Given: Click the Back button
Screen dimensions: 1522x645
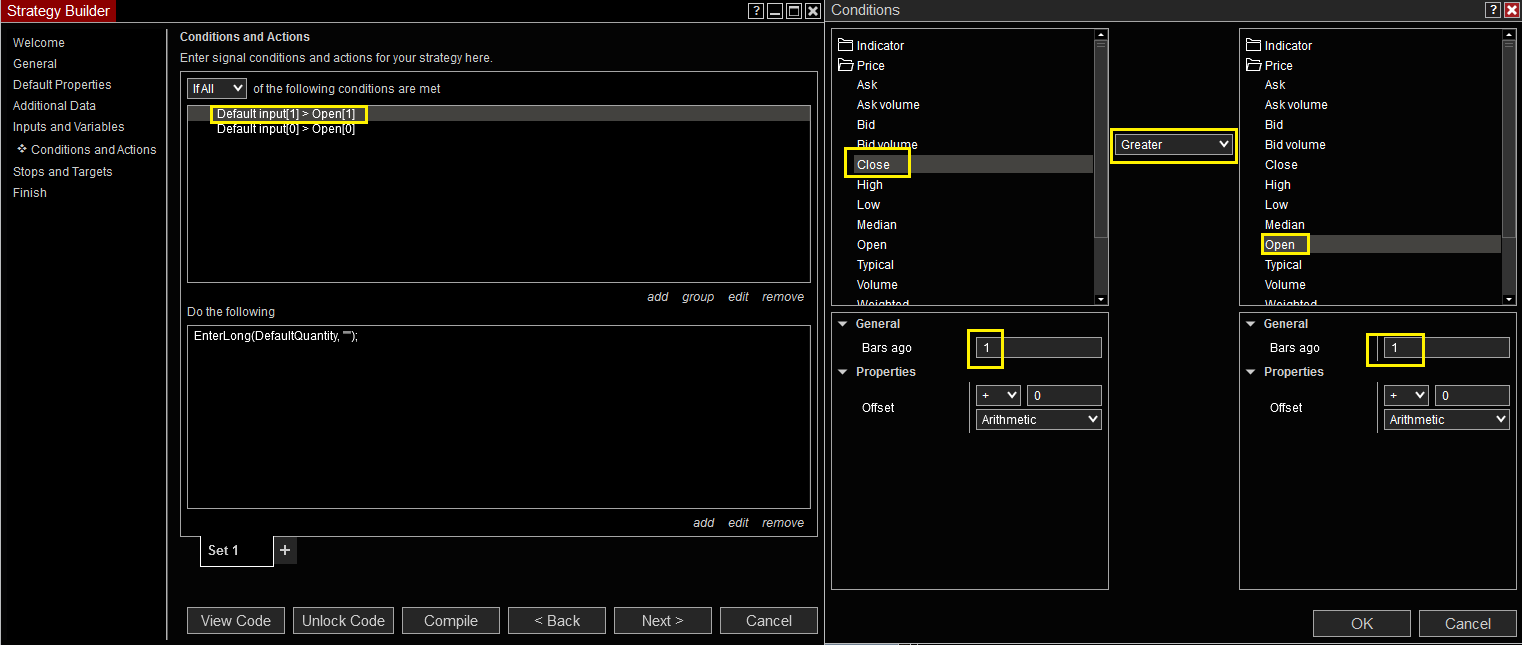Looking at the screenshot, I should point(557,620).
